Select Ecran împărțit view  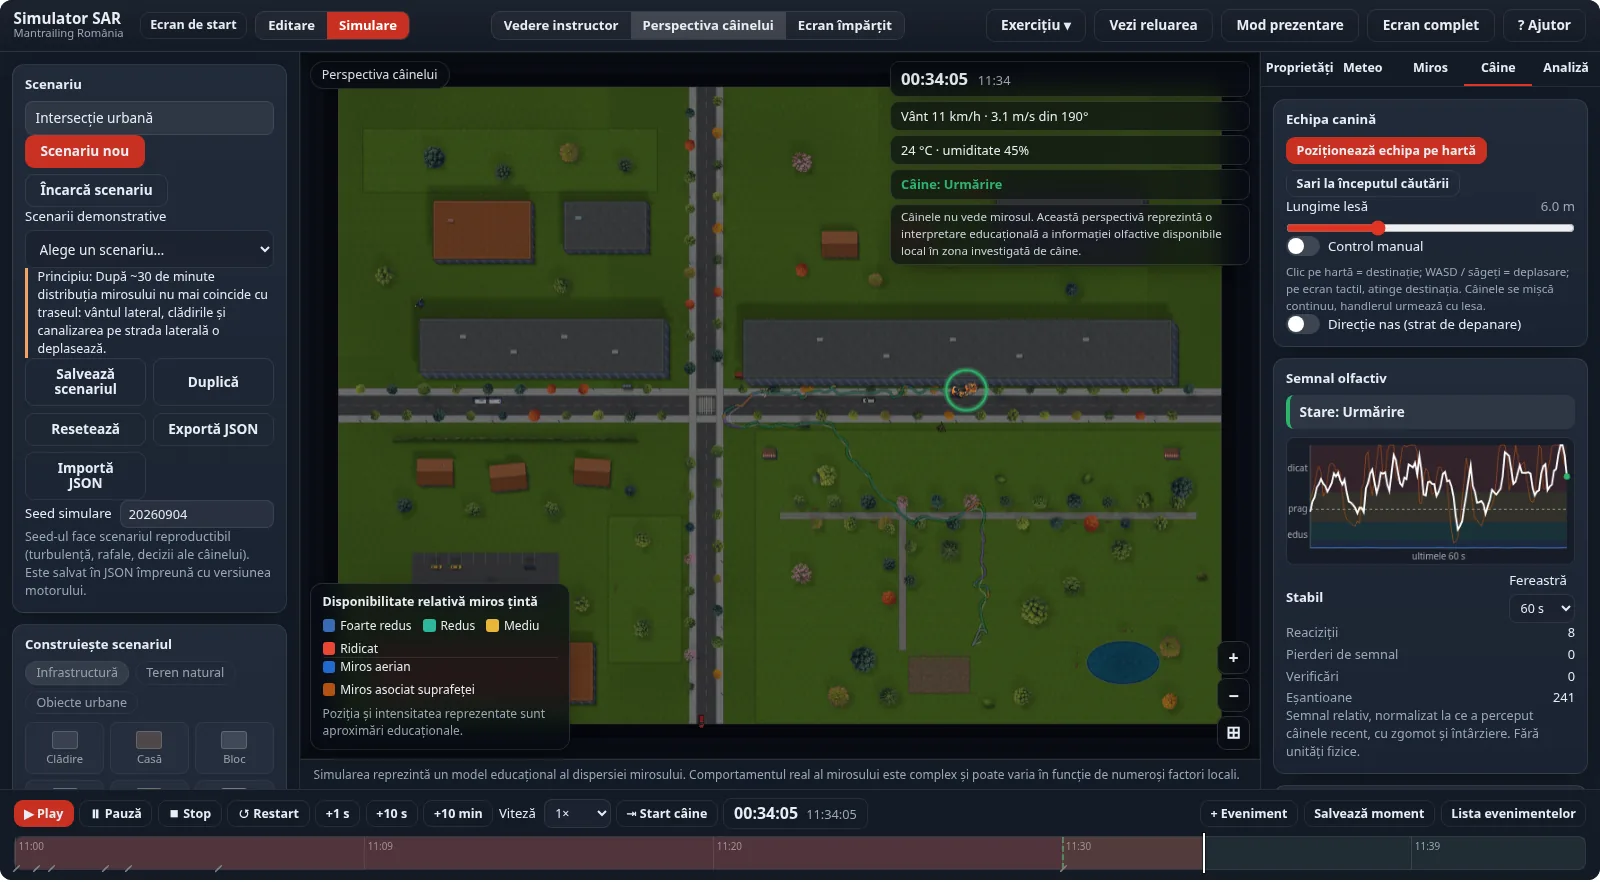[844, 25]
